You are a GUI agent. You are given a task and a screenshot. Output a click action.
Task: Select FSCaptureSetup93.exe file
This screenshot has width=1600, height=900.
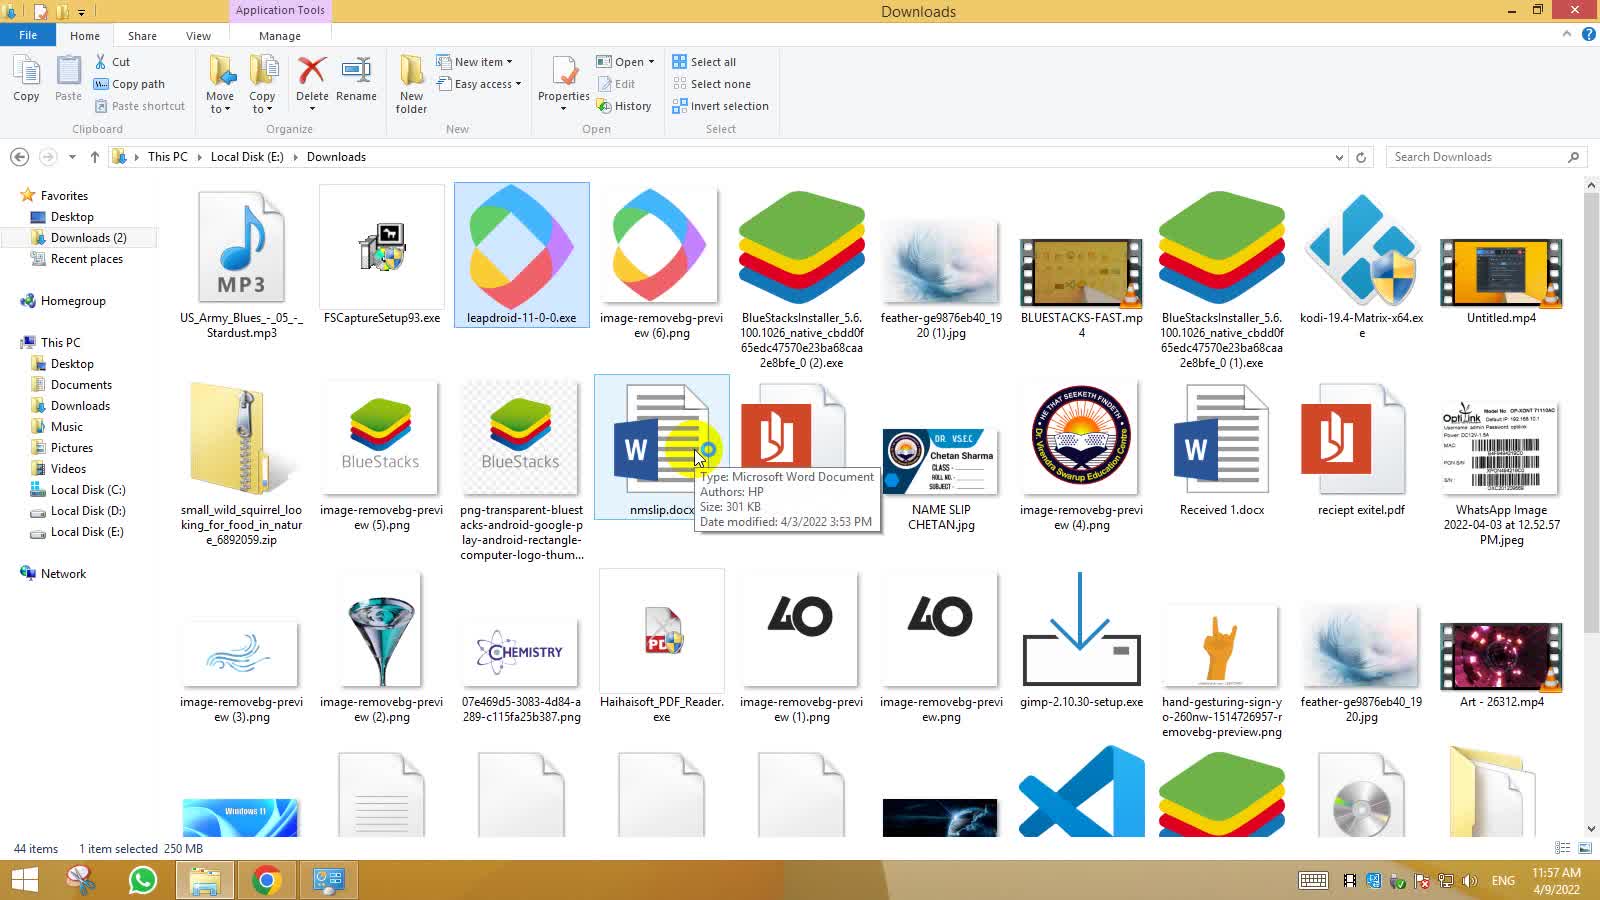pyautogui.click(x=382, y=256)
